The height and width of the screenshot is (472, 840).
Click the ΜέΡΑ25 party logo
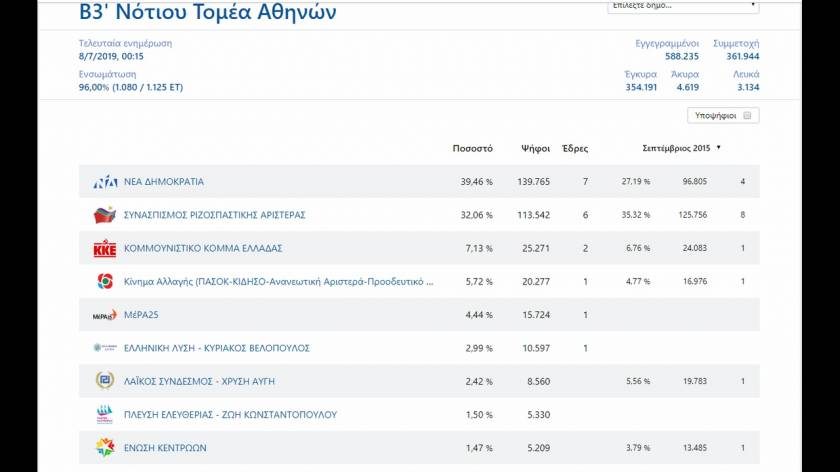click(x=105, y=315)
